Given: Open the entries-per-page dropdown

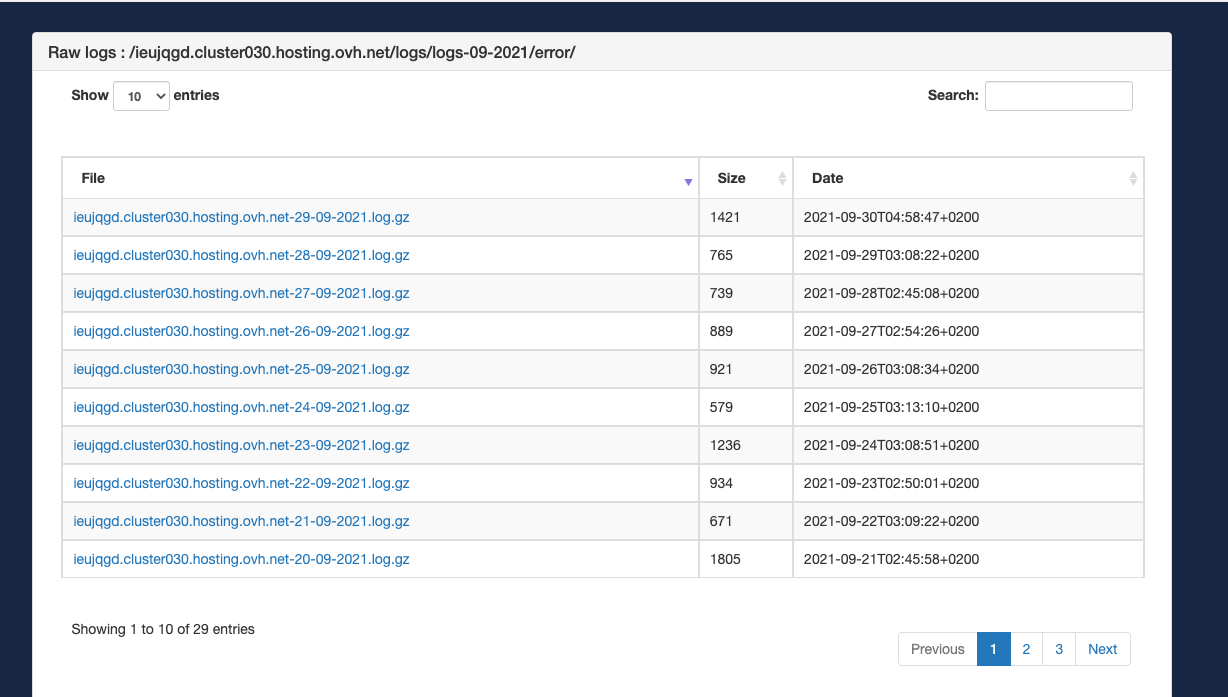Looking at the screenshot, I should coord(142,96).
